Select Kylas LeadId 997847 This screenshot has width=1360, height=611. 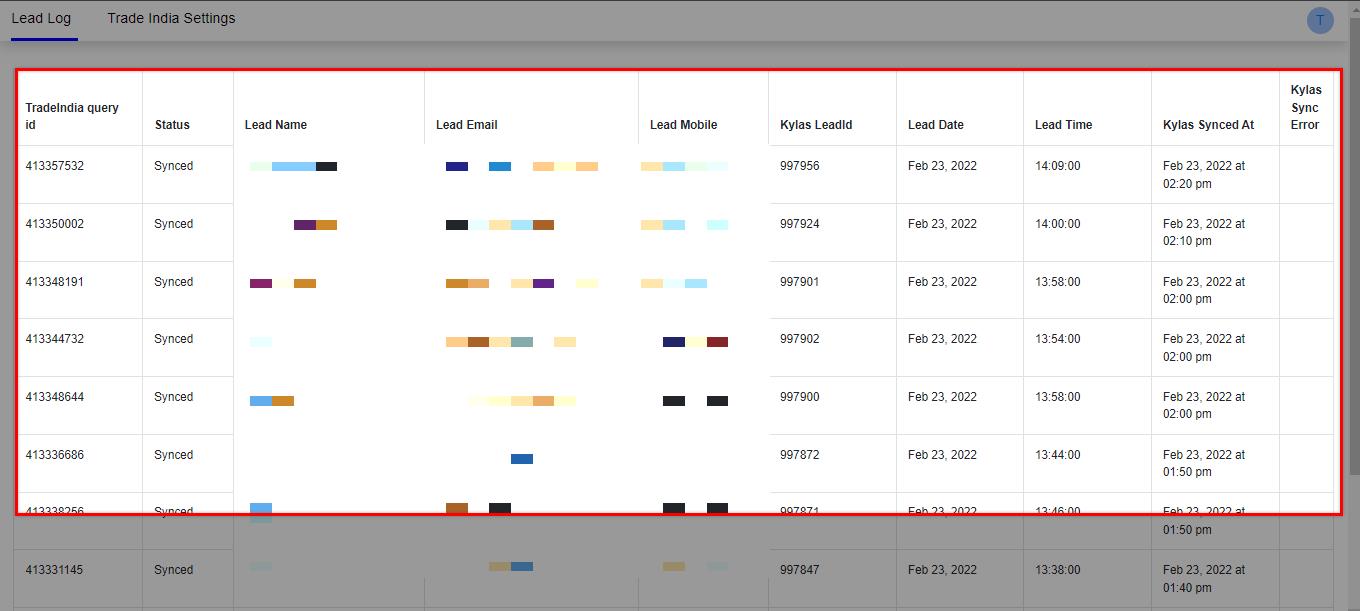[800, 570]
